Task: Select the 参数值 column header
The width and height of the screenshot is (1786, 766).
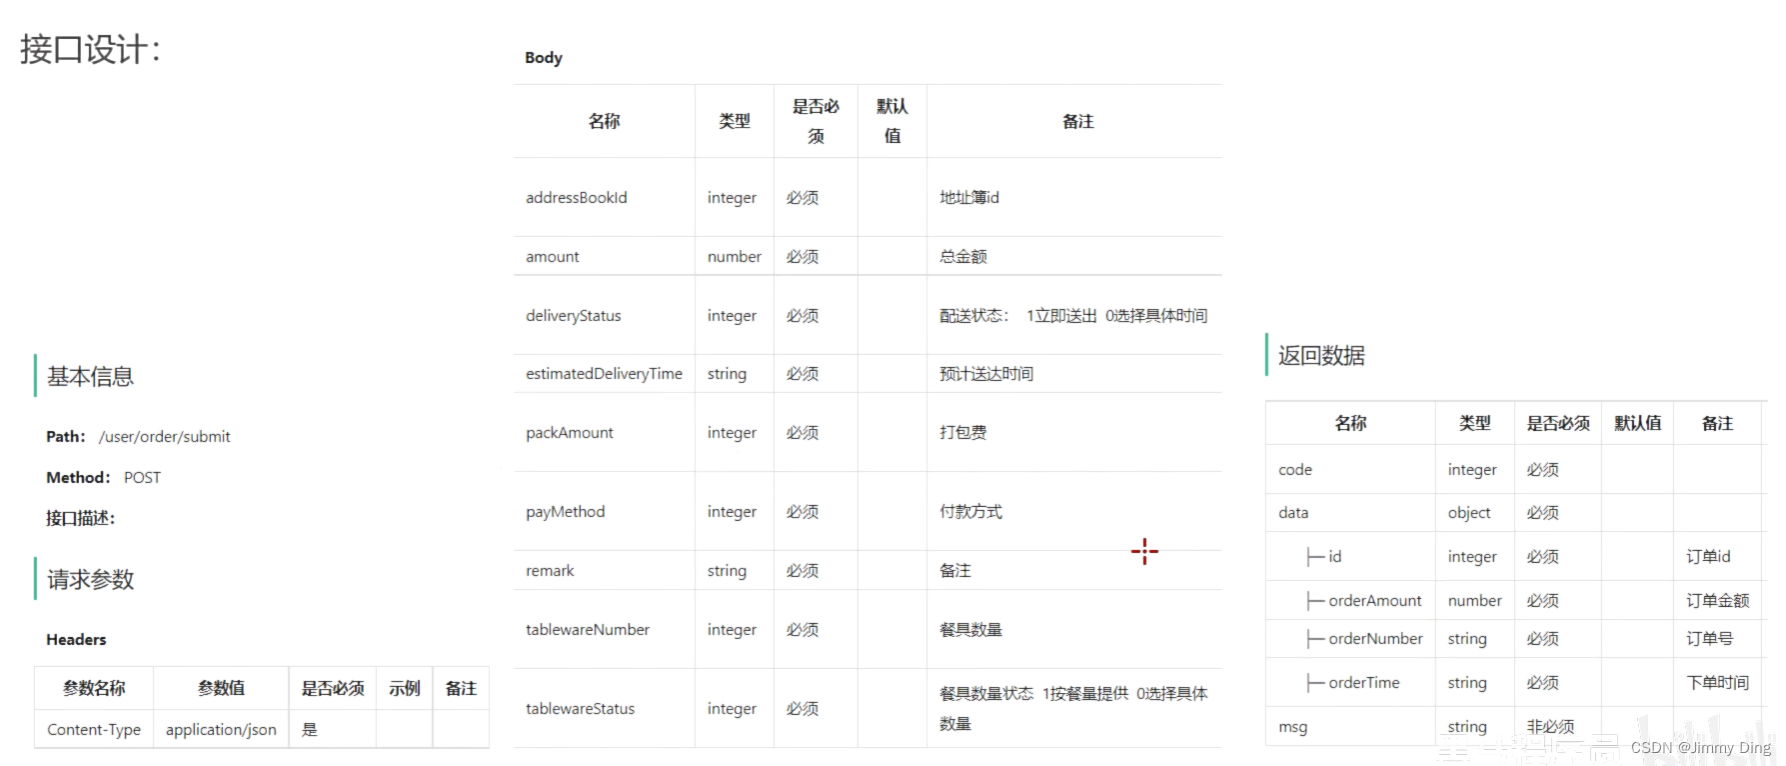Action: [221, 688]
